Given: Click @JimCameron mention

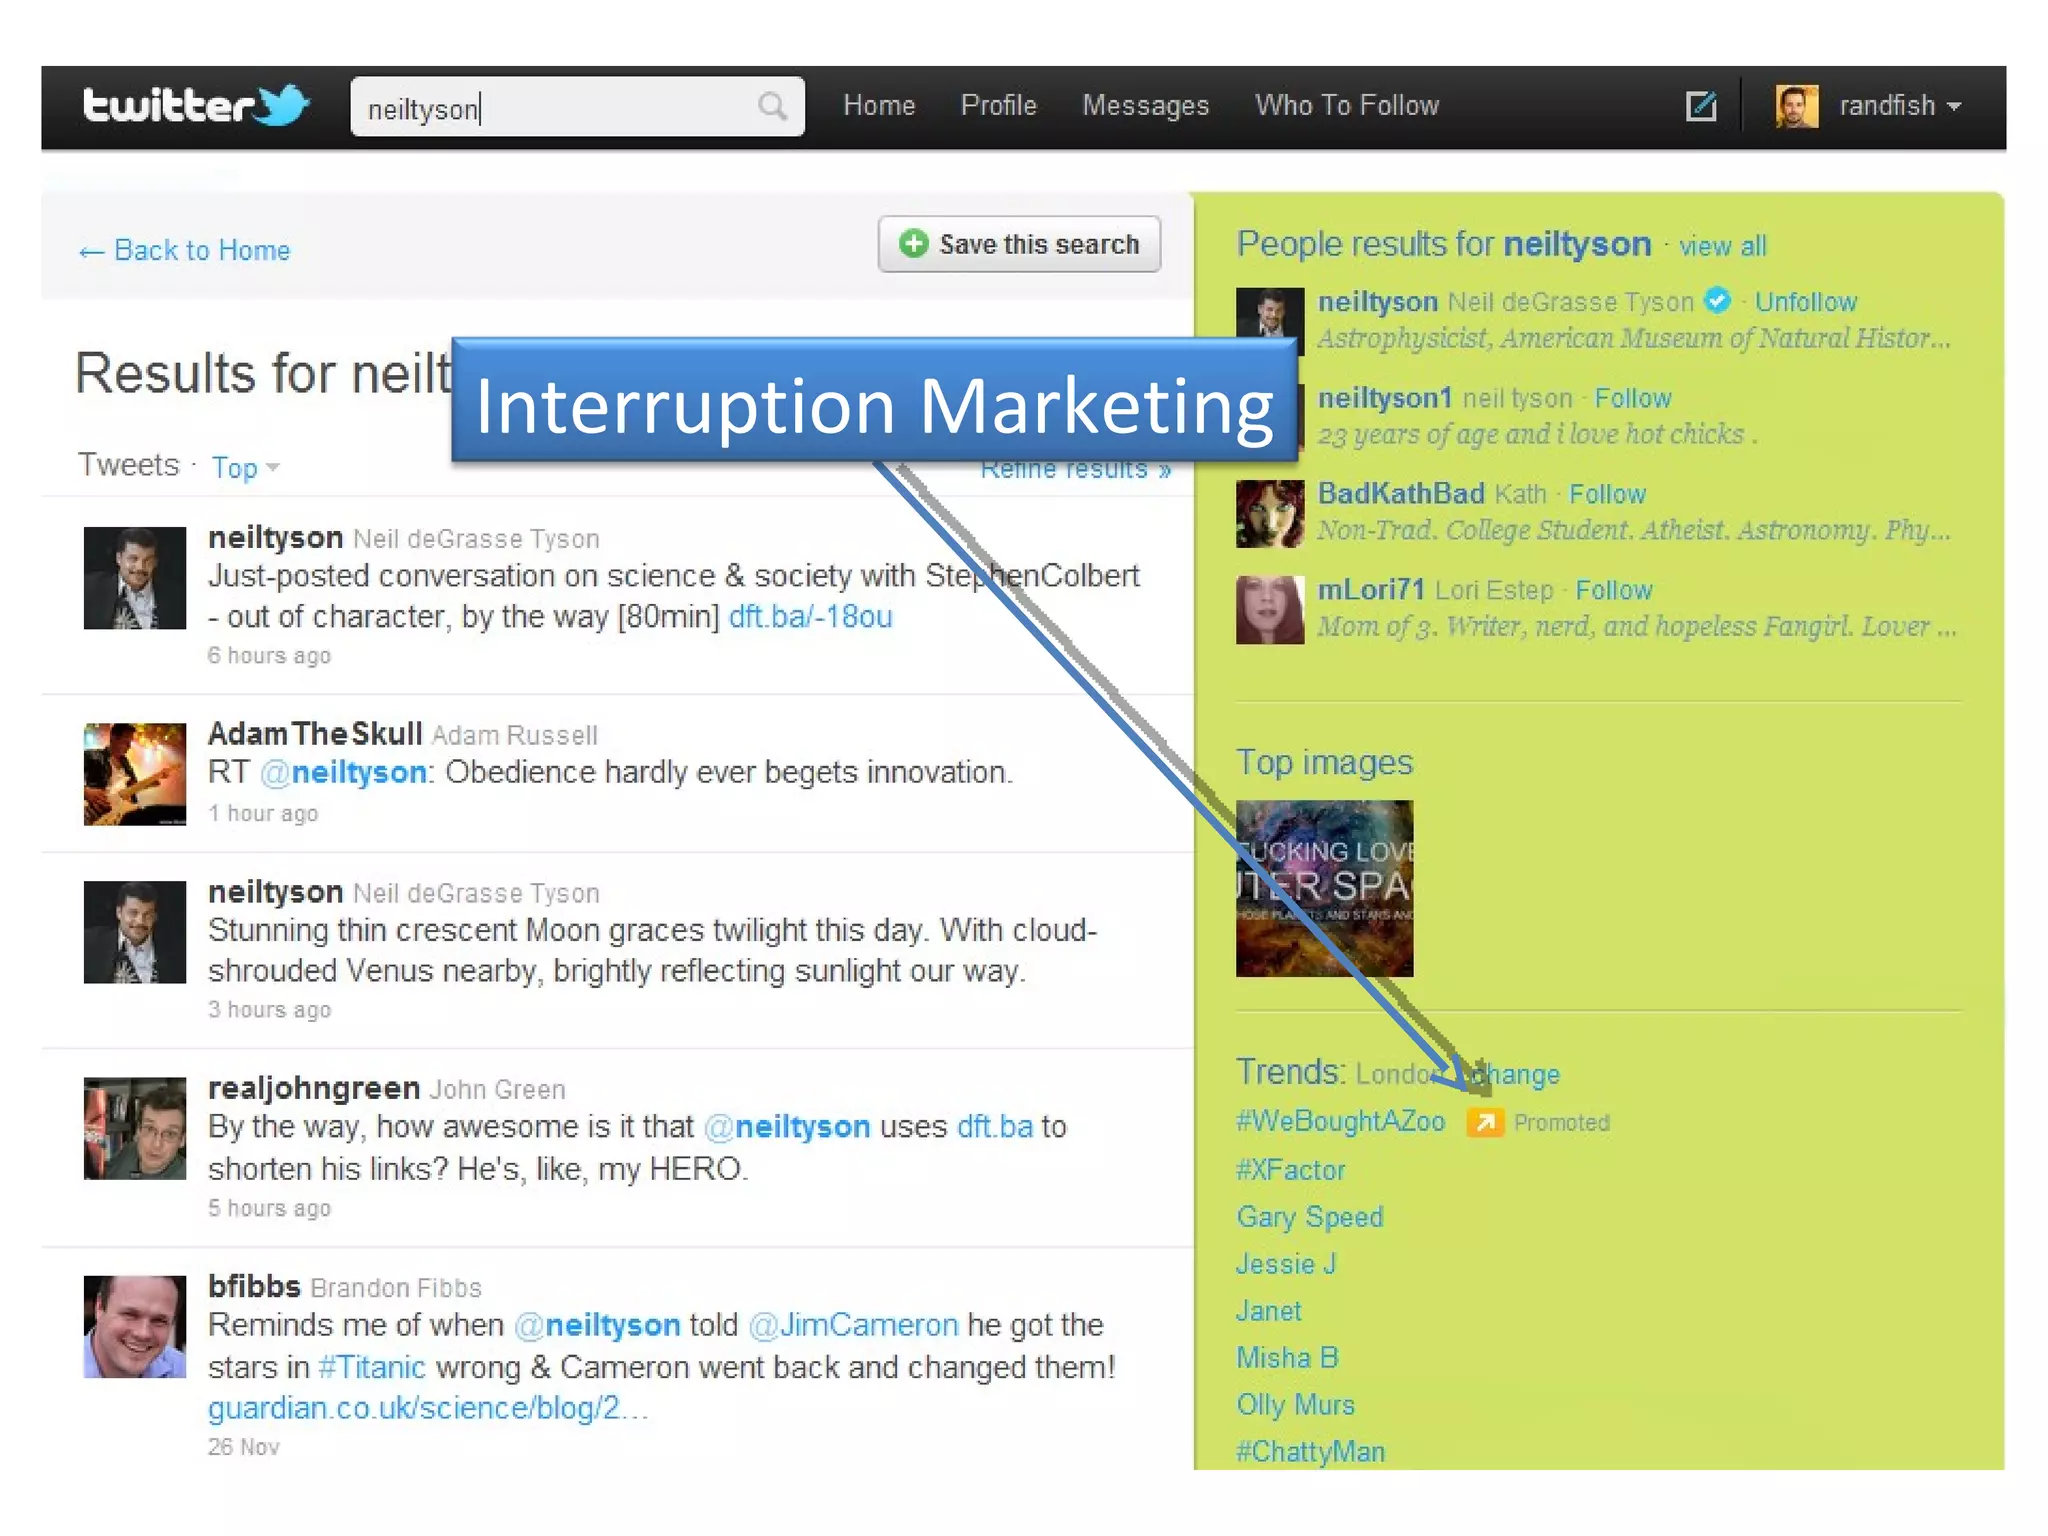Looking at the screenshot, I should coord(853,1325).
